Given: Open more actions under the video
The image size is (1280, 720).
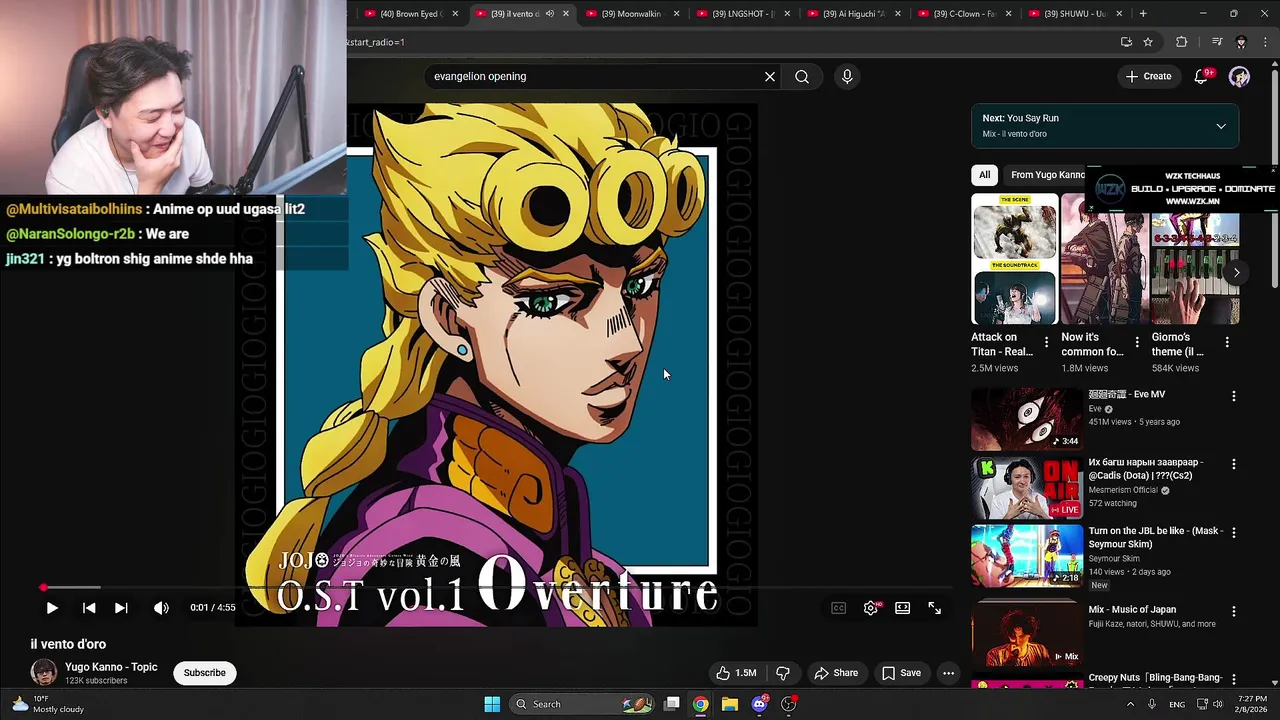Looking at the screenshot, I should pos(949,673).
